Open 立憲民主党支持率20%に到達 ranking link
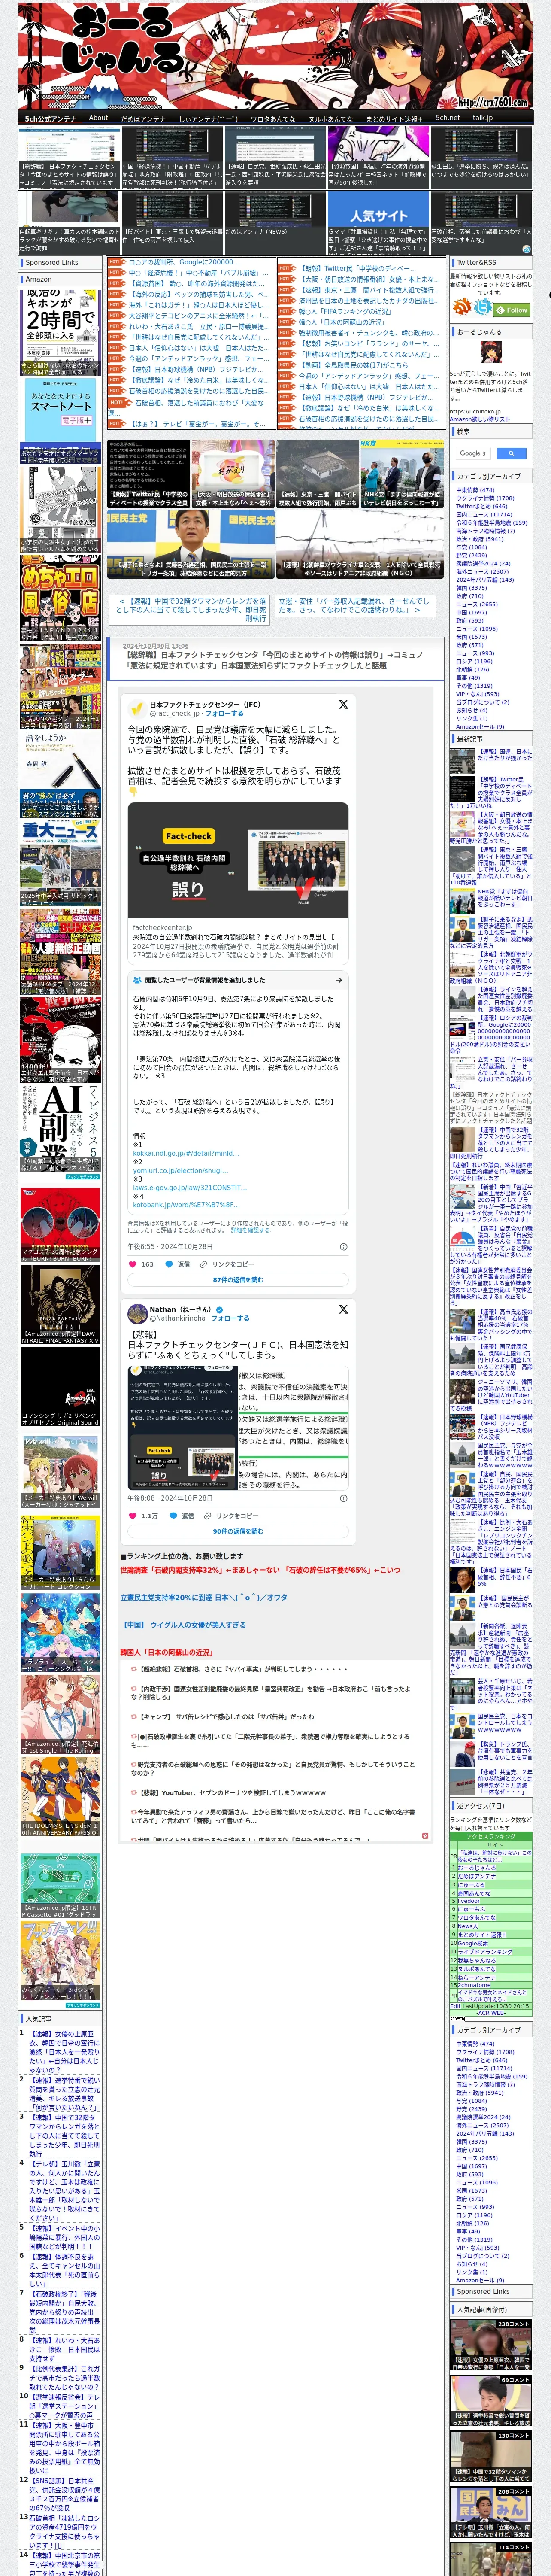The height and width of the screenshot is (2576, 551). (x=204, y=1597)
